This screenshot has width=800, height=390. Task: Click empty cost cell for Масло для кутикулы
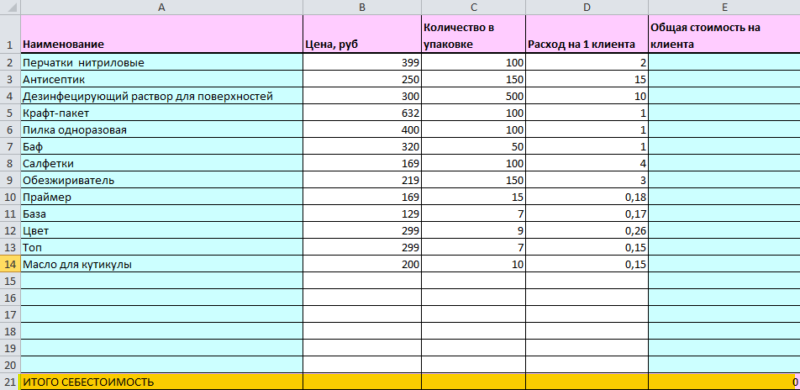(x=724, y=264)
